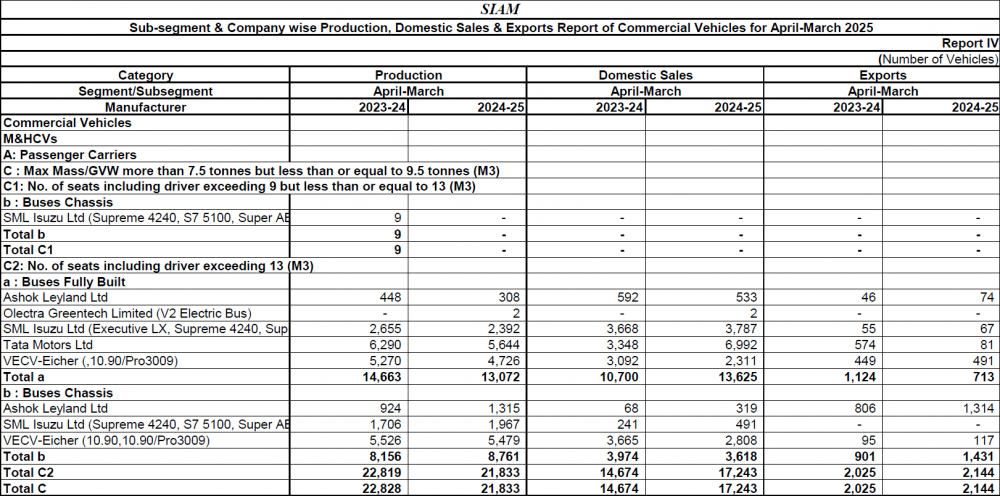Click the 'Report IV' label

coord(969,43)
